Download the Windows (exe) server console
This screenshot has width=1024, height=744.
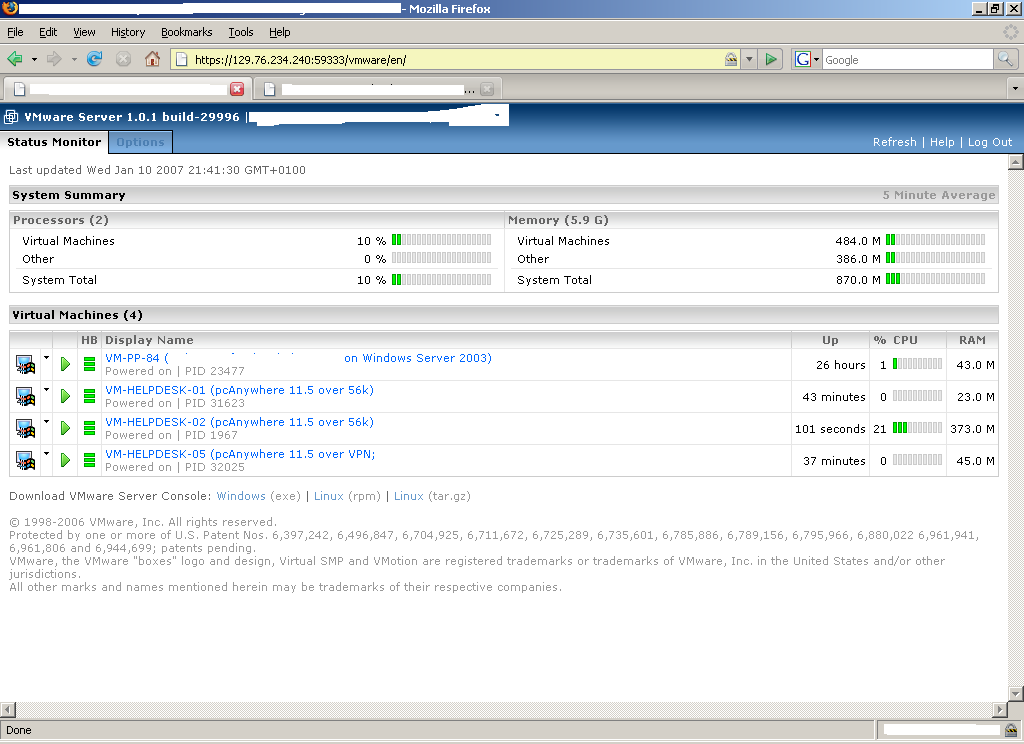(x=241, y=496)
